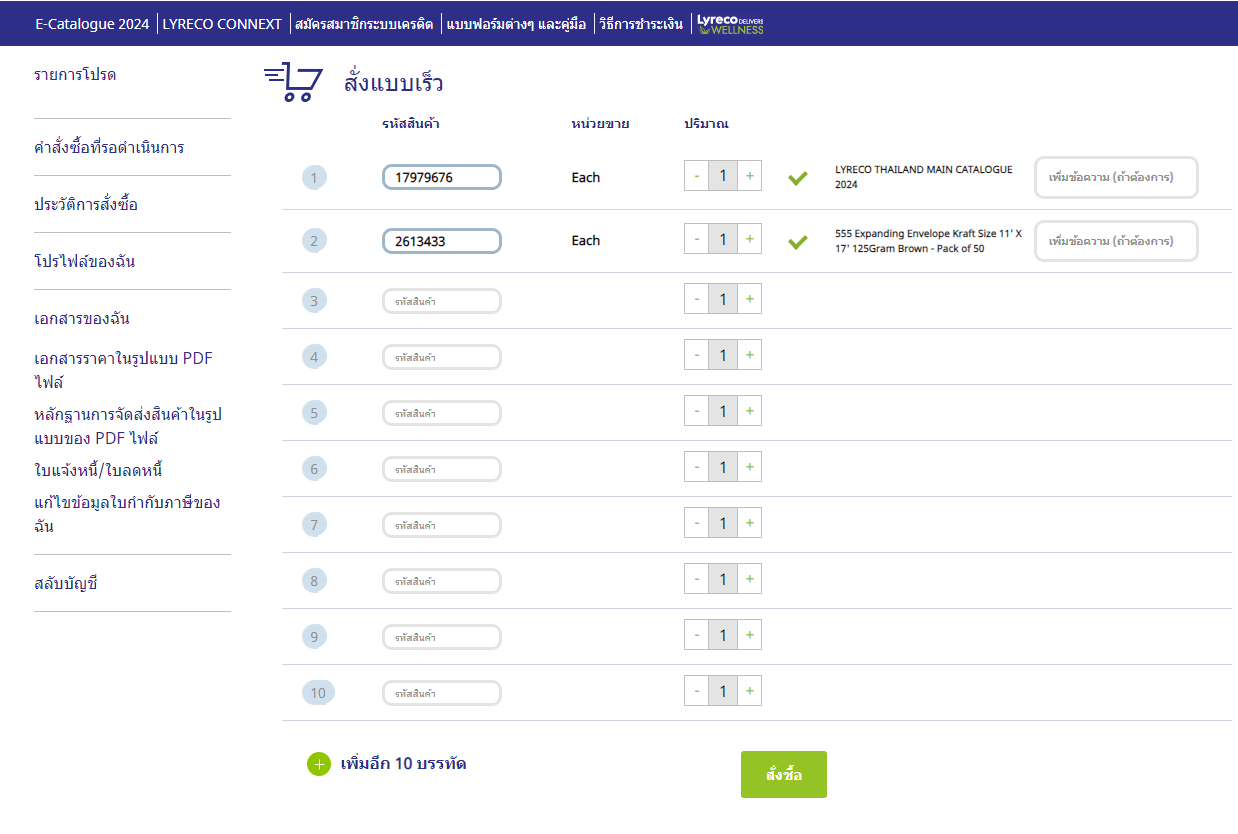The height and width of the screenshot is (834, 1238).
Task: Click the สั่งแบบเร็ว page heading
Action: pos(393,83)
